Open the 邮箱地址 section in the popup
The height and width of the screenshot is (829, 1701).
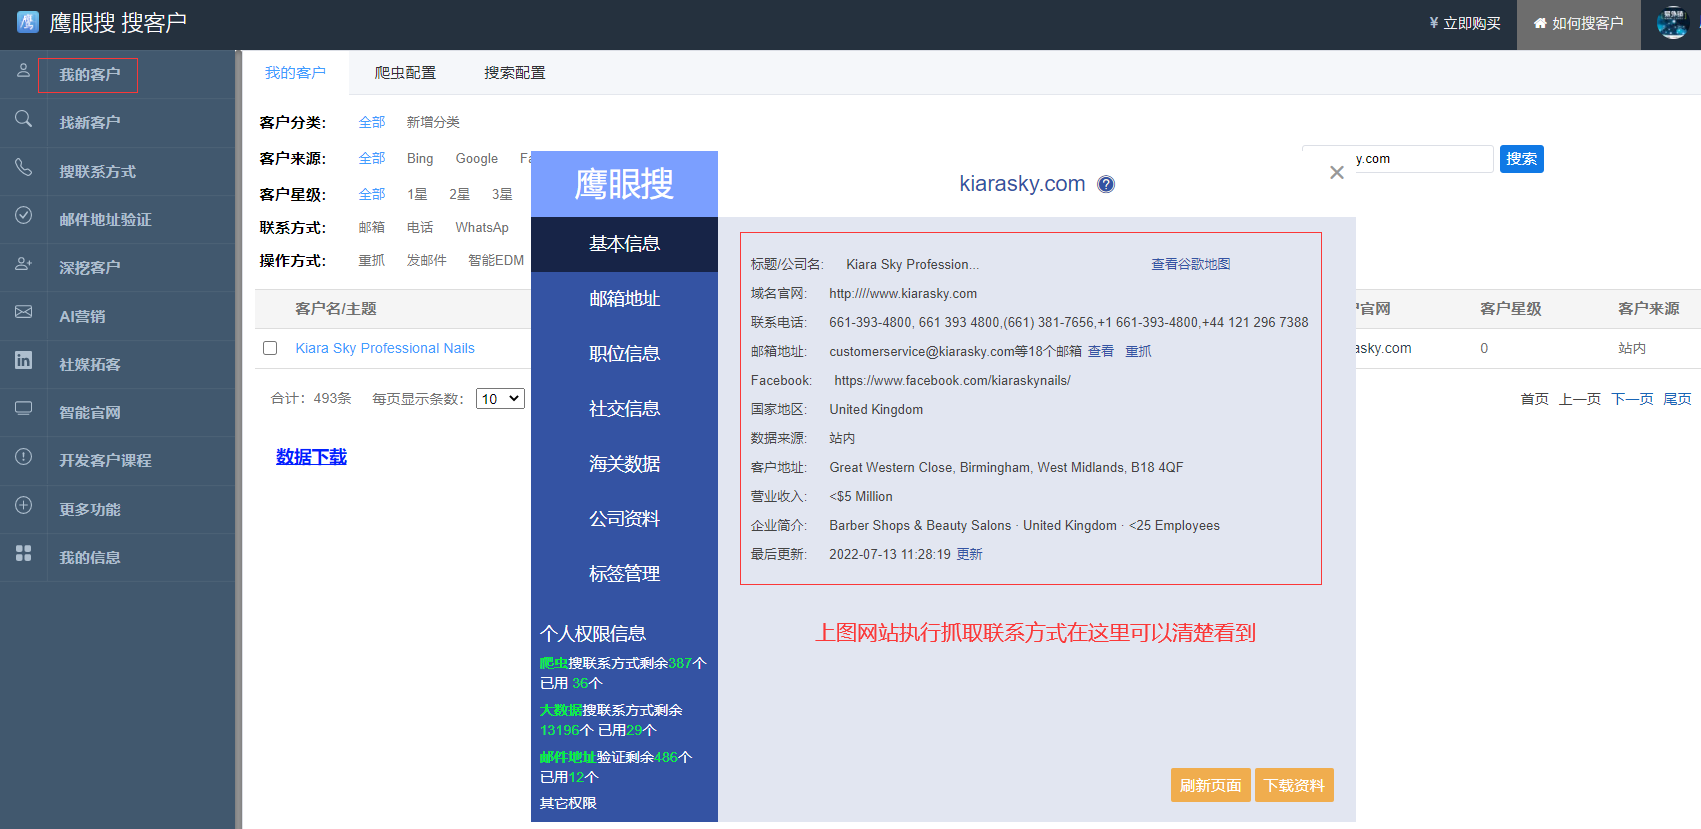(x=624, y=299)
